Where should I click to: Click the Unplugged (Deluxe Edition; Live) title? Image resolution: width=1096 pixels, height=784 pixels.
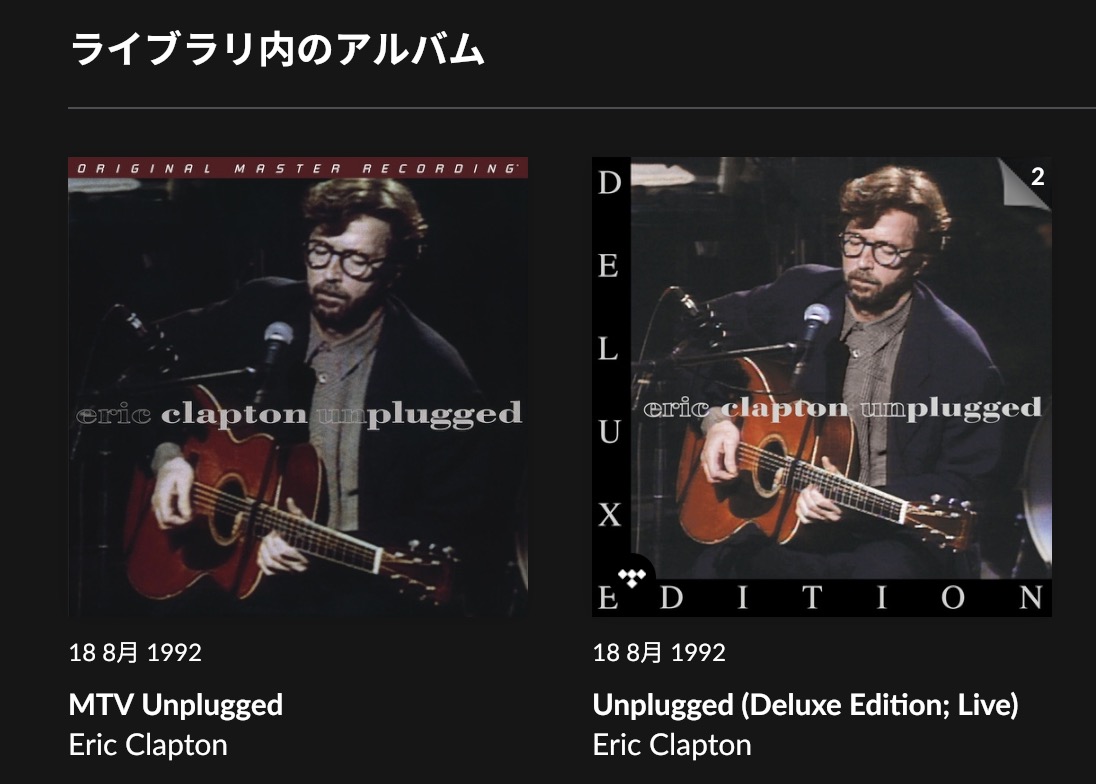[805, 704]
